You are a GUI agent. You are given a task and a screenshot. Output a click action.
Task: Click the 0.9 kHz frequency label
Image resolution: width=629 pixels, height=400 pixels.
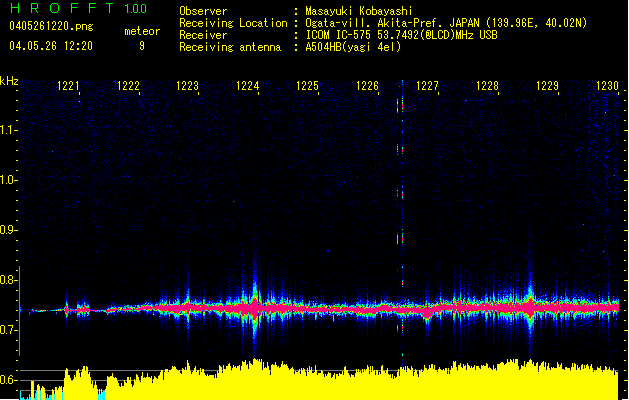pyautogui.click(x=8, y=230)
